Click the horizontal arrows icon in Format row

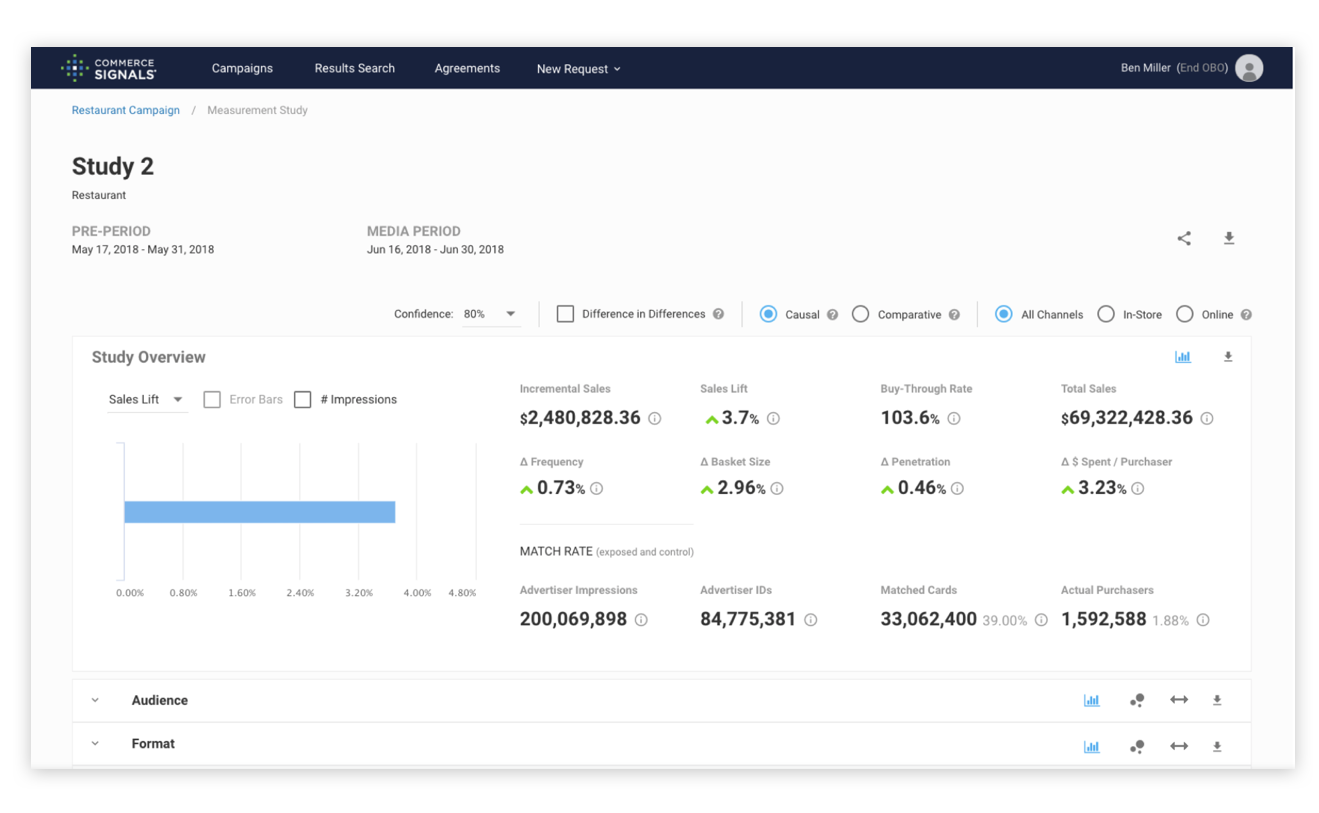1179,746
